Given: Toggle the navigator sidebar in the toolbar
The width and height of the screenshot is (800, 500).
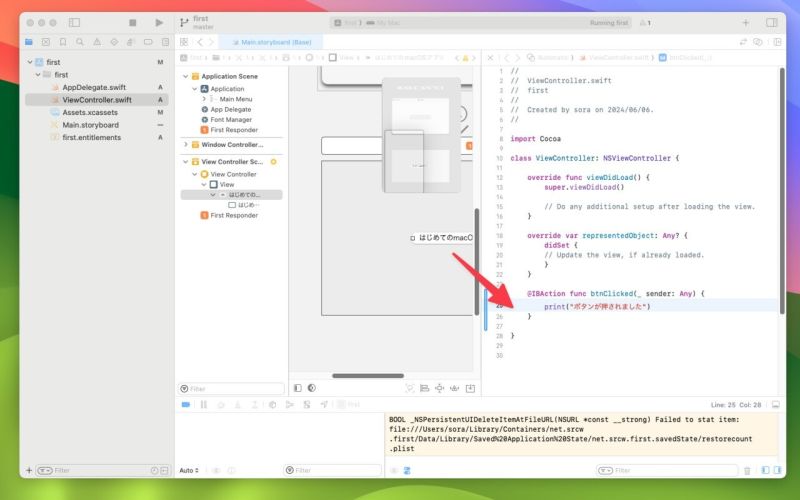Looking at the screenshot, I should pyautogui.click(x=74, y=22).
